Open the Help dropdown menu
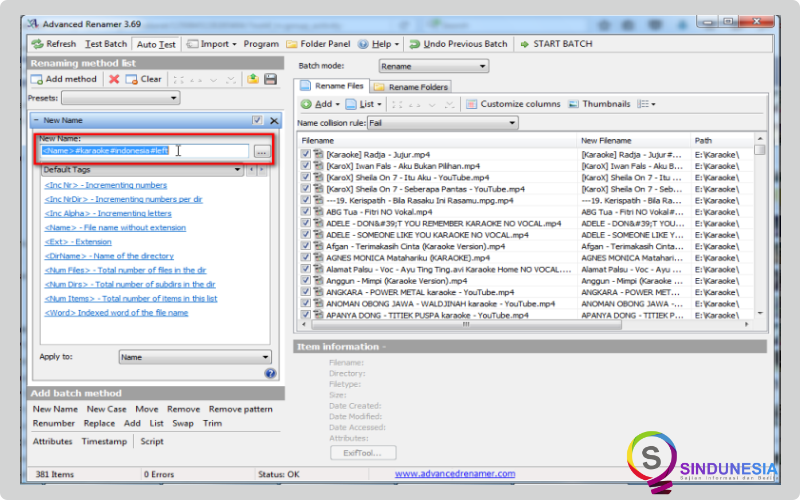Image resolution: width=800 pixels, height=500 pixels. coord(378,44)
